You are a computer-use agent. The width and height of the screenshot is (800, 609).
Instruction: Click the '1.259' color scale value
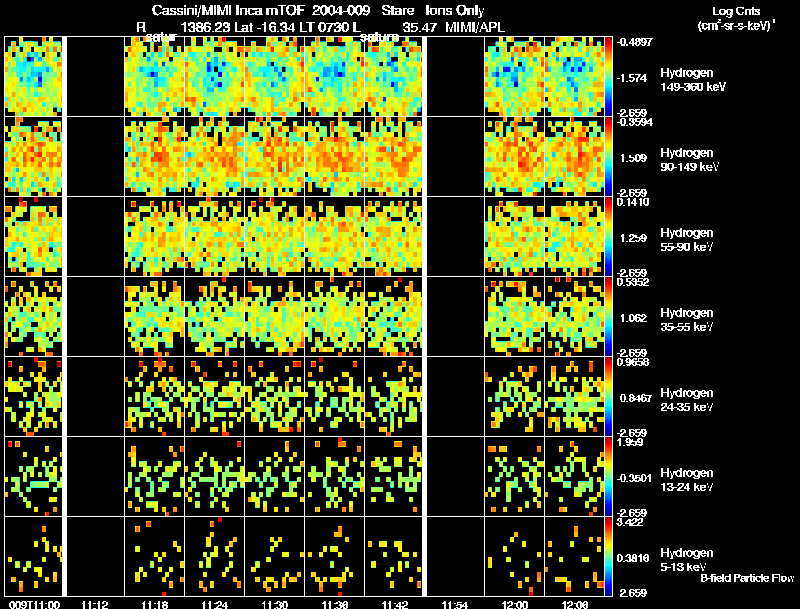point(633,238)
